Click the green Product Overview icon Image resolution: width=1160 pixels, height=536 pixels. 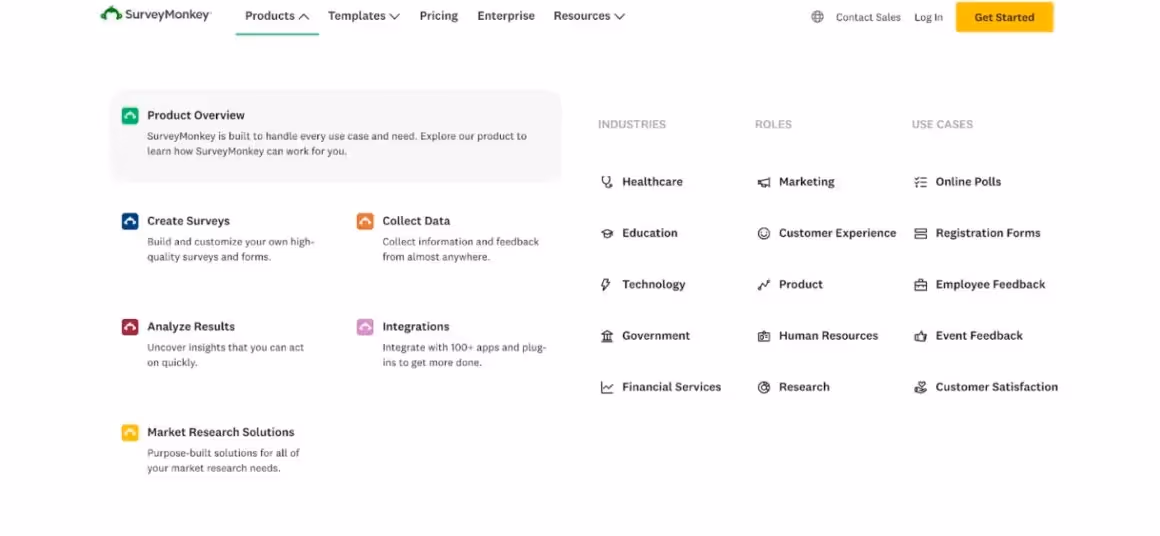coord(130,115)
